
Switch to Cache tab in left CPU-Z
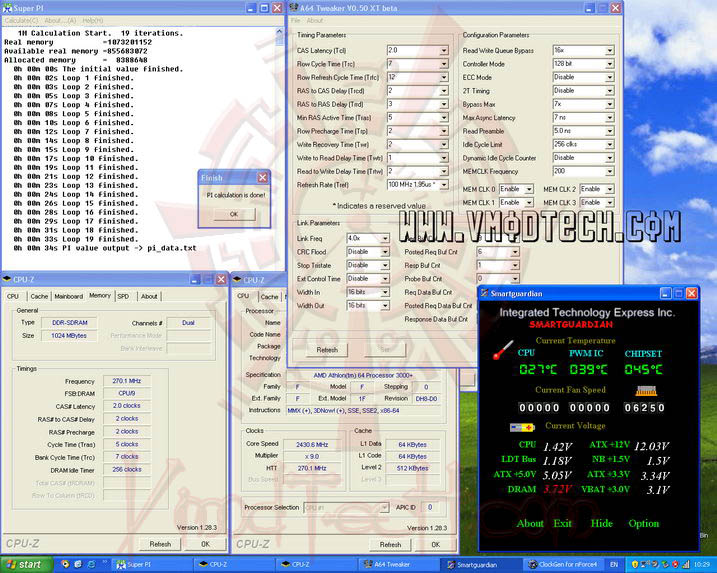(x=39, y=296)
